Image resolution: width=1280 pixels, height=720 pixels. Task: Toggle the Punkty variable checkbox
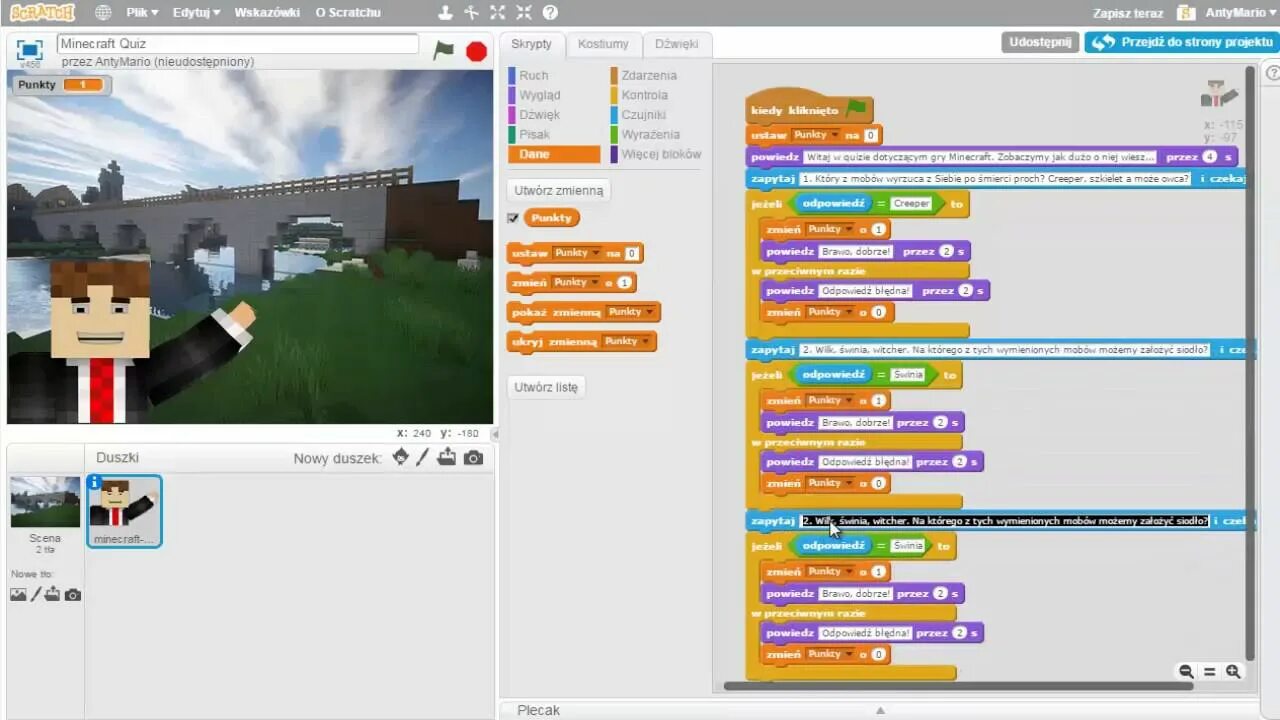pyautogui.click(x=513, y=218)
